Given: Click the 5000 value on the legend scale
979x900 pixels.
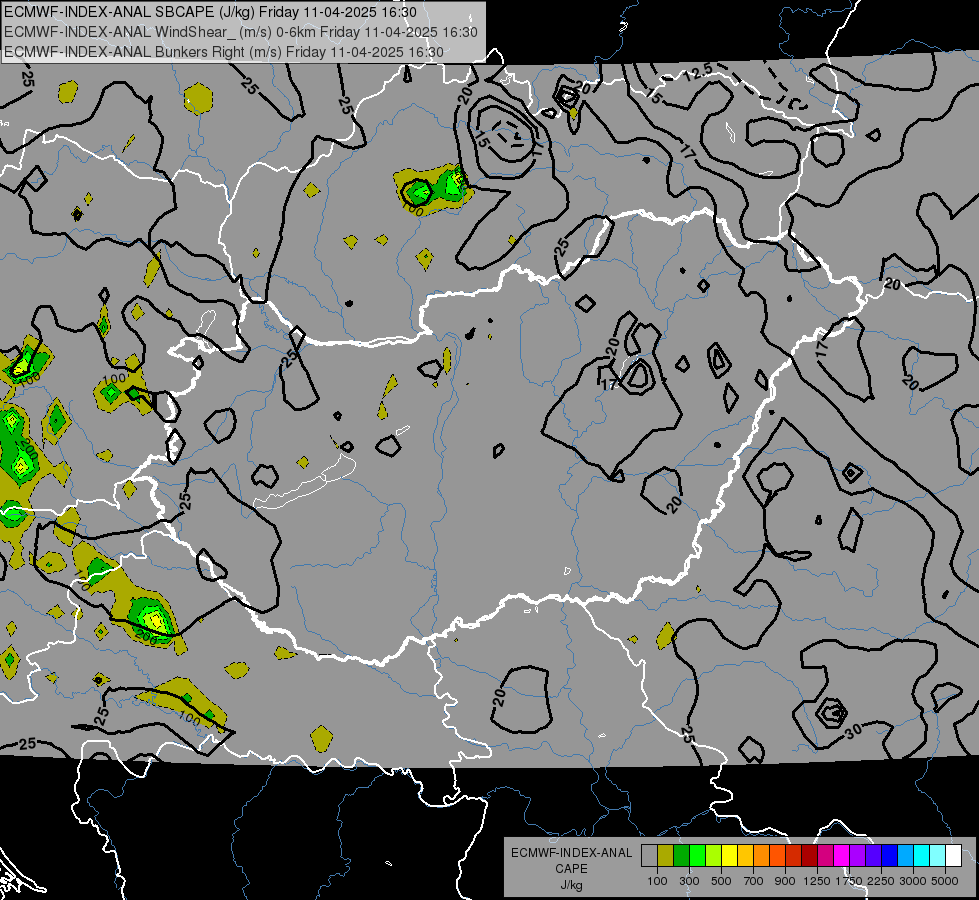Looking at the screenshot, I should pyautogui.click(x=945, y=881).
